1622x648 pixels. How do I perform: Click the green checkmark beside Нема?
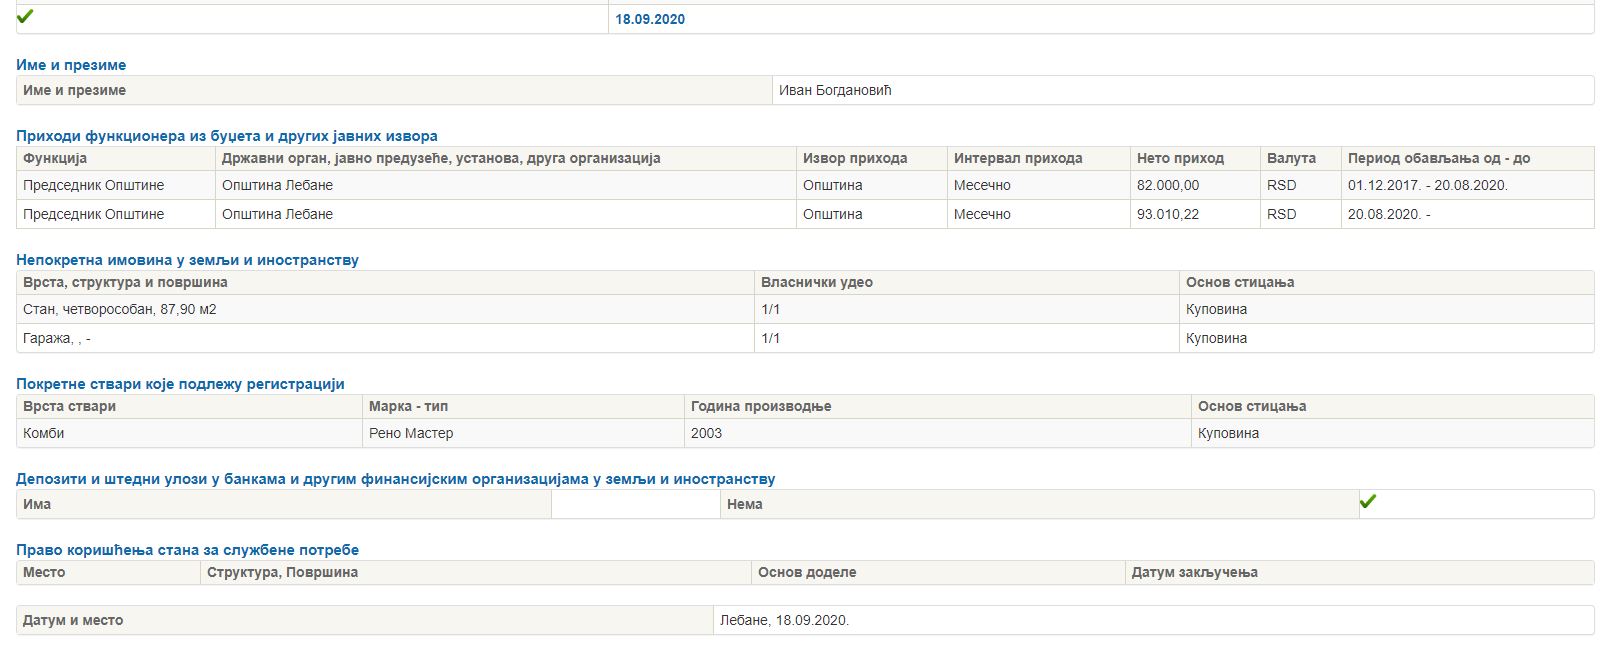point(1368,501)
